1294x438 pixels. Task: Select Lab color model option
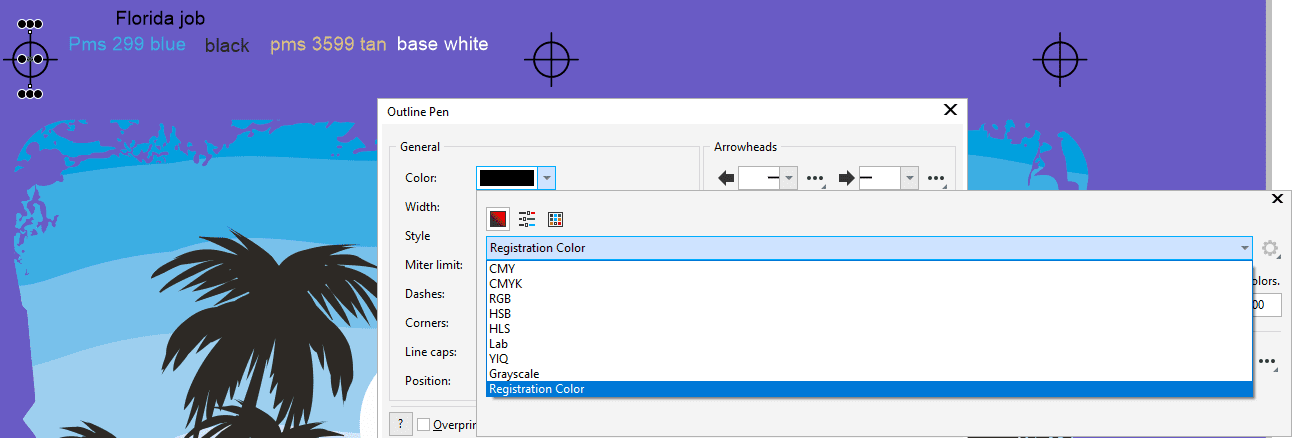(x=499, y=344)
